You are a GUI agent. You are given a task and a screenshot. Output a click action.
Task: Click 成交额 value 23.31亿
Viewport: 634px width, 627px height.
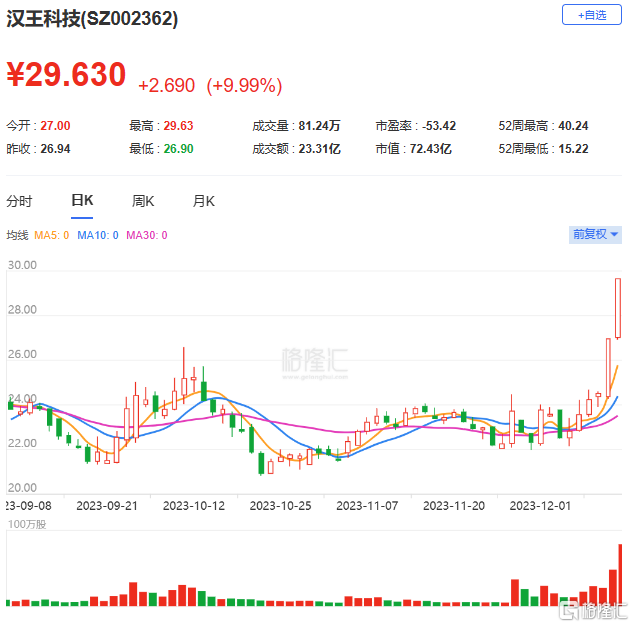(x=319, y=149)
